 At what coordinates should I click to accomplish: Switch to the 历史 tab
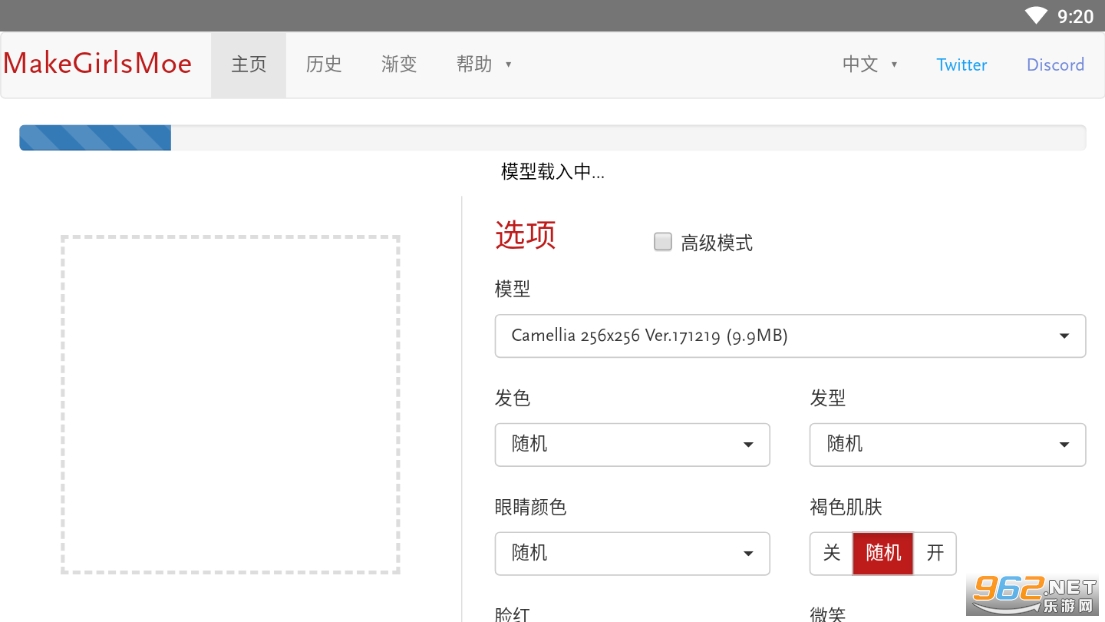tap(323, 64)
